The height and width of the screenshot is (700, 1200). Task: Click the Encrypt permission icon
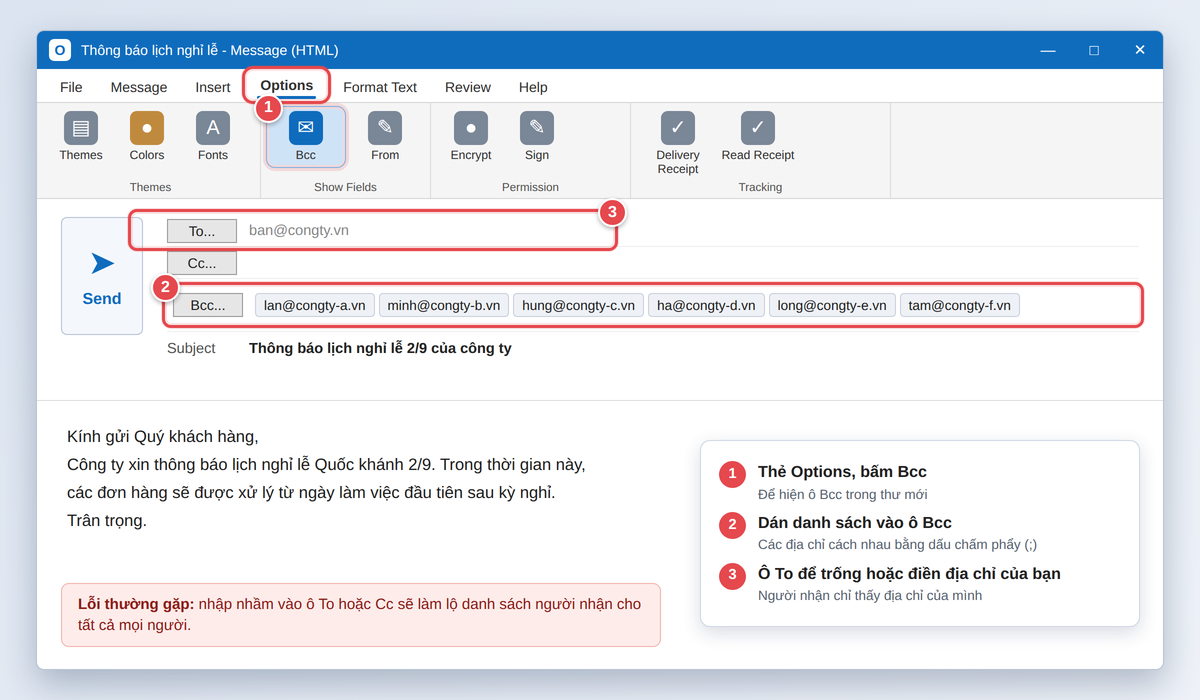pyautogui.click(x=471, y=128)
